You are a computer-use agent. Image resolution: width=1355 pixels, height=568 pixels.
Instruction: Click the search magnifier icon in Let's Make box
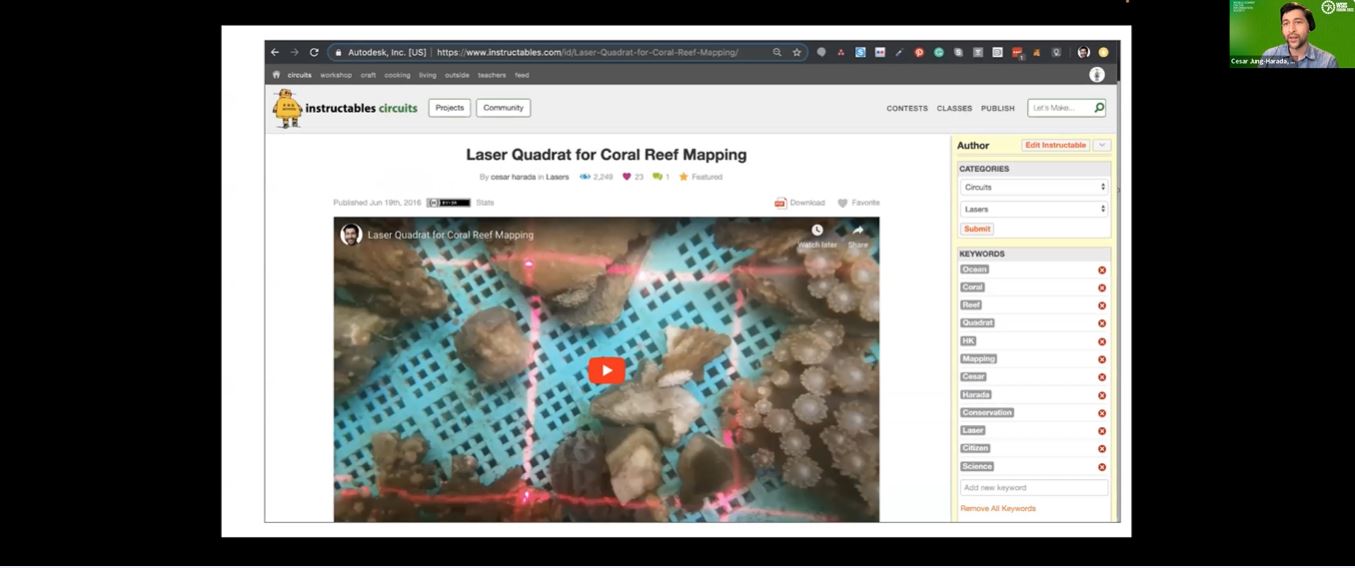tap(1099, 108)
